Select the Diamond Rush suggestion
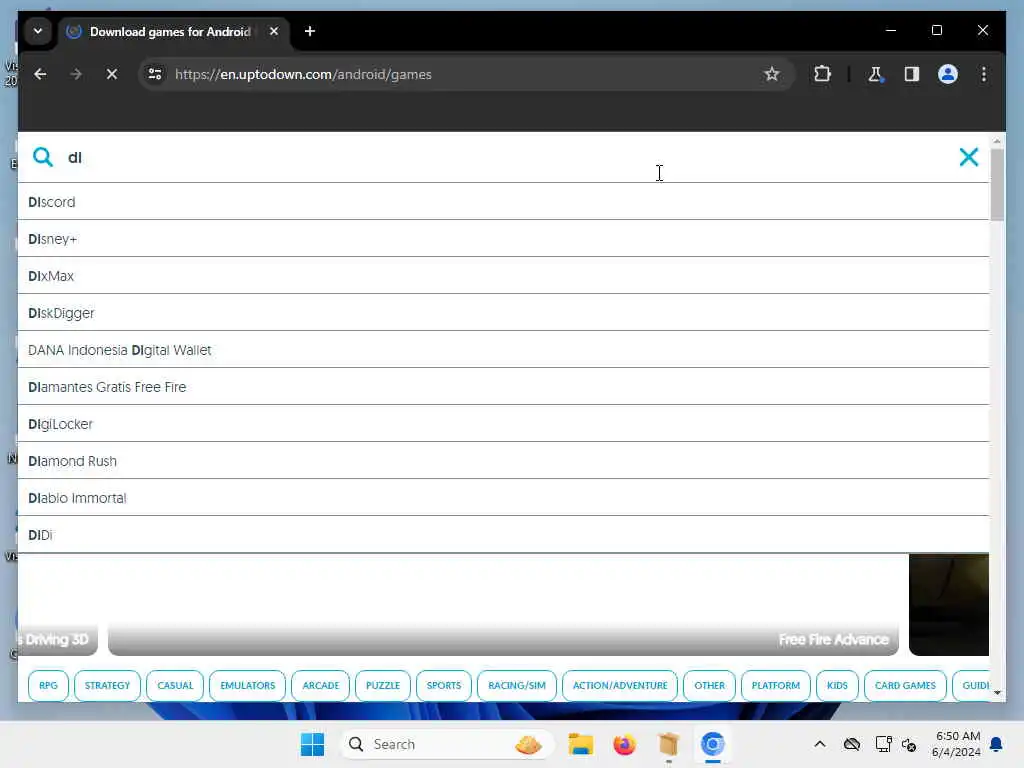 tap(503, 461)
